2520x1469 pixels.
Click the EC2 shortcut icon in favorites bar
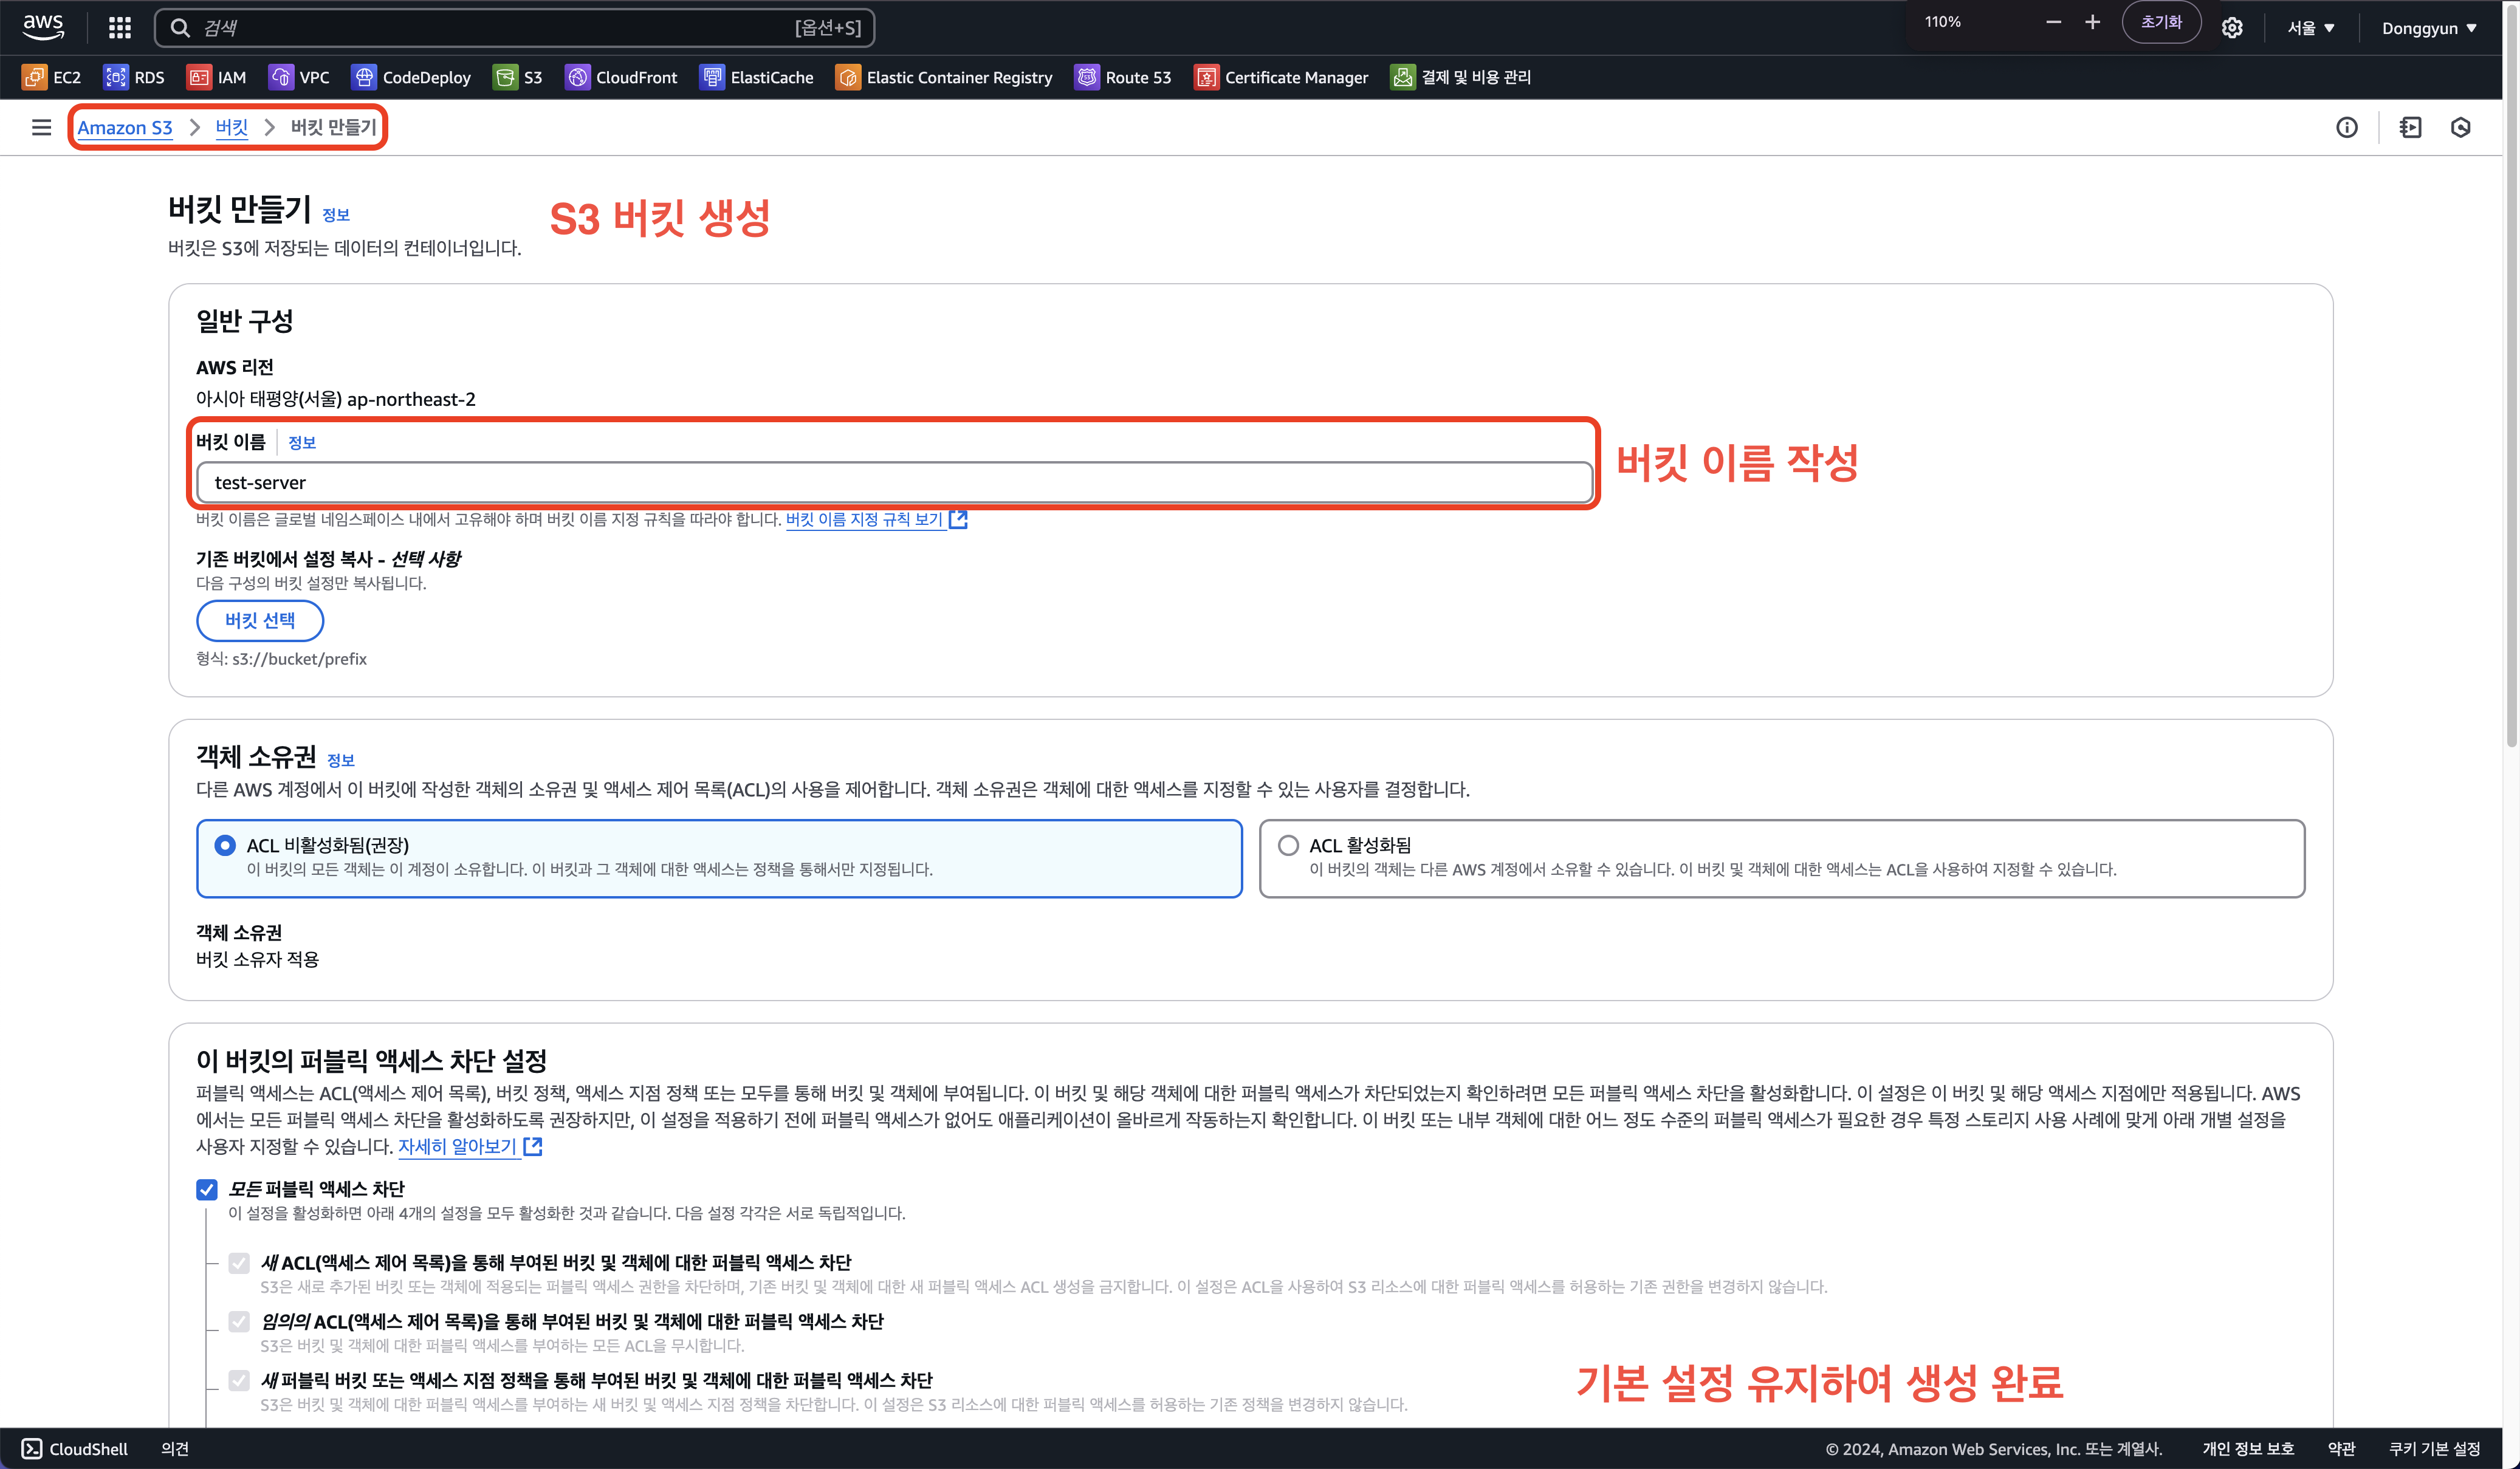(x=35, y=77)
